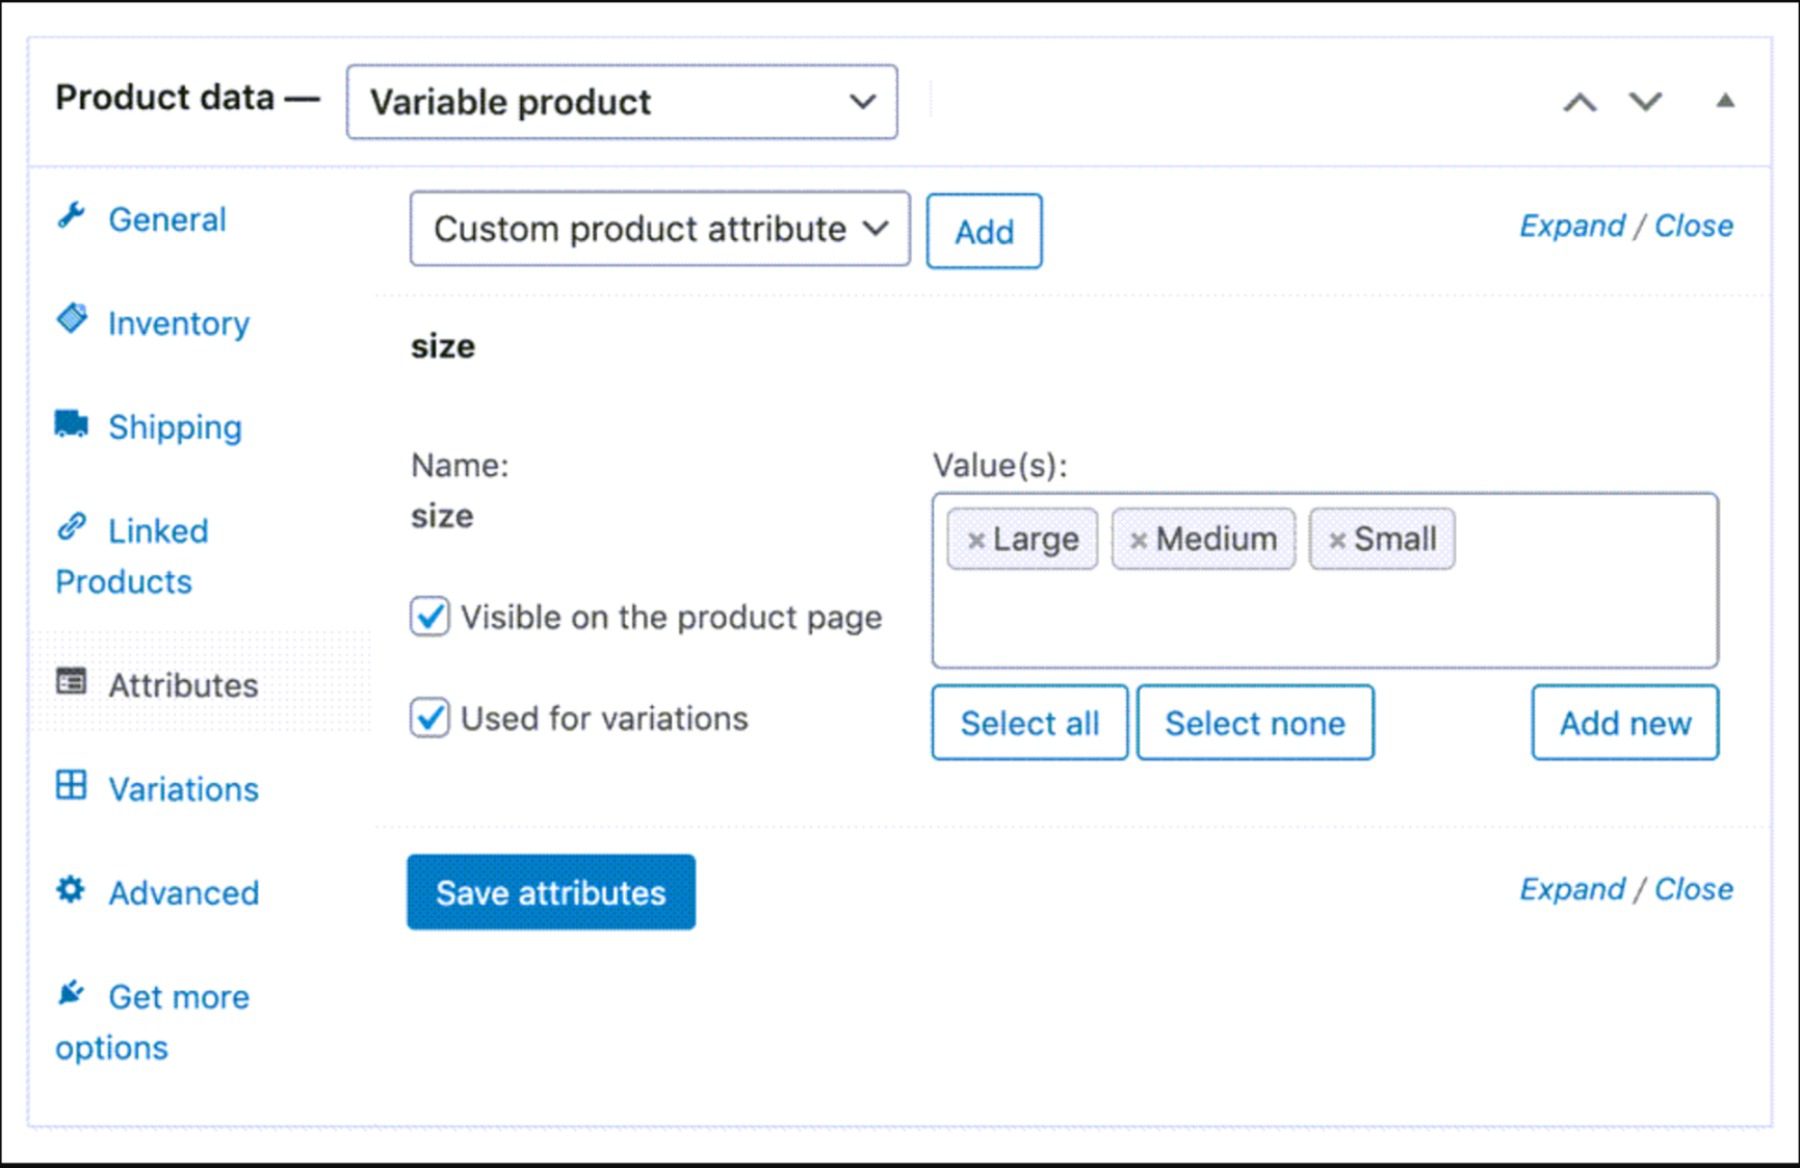Click the Linked Products chain icon
Image resolution: width=1800 pixels, height=1168 pixels.
[70, 529]
